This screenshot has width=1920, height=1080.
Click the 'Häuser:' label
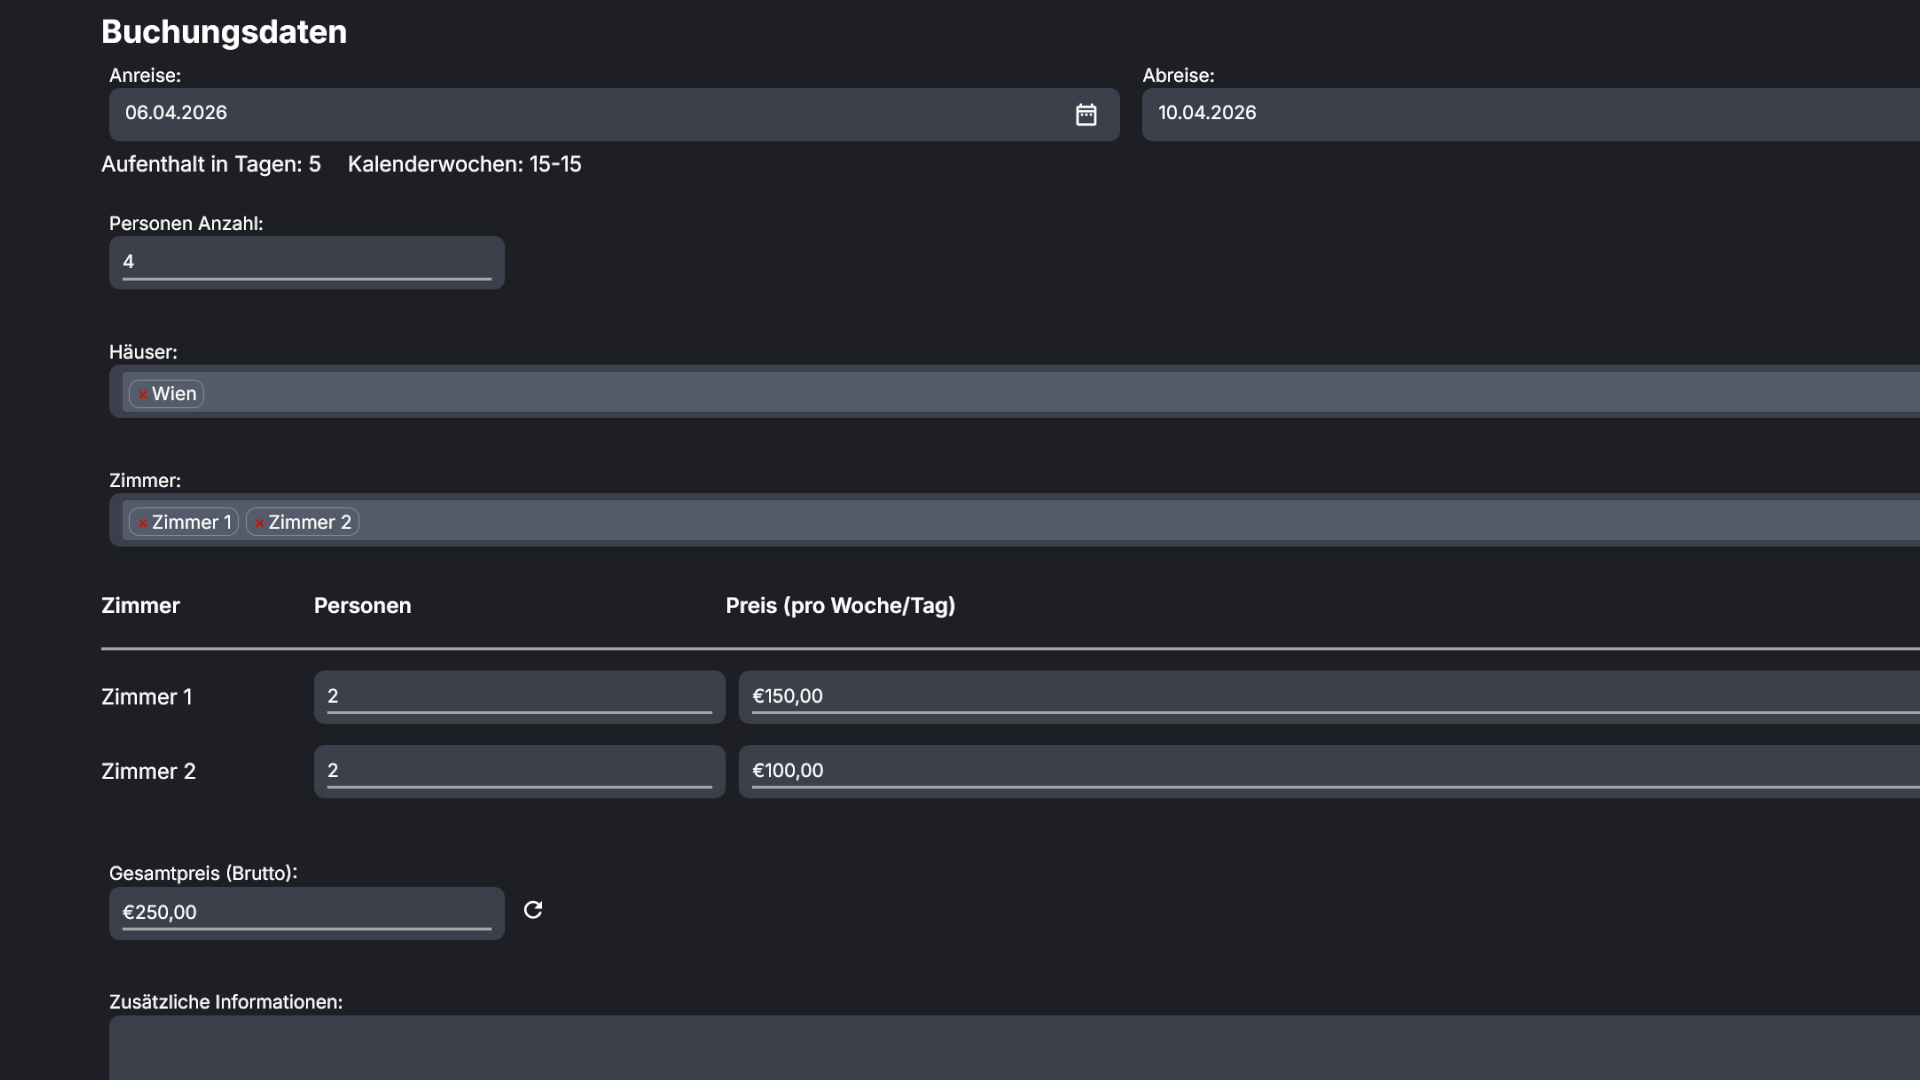[x=143, y=352]
